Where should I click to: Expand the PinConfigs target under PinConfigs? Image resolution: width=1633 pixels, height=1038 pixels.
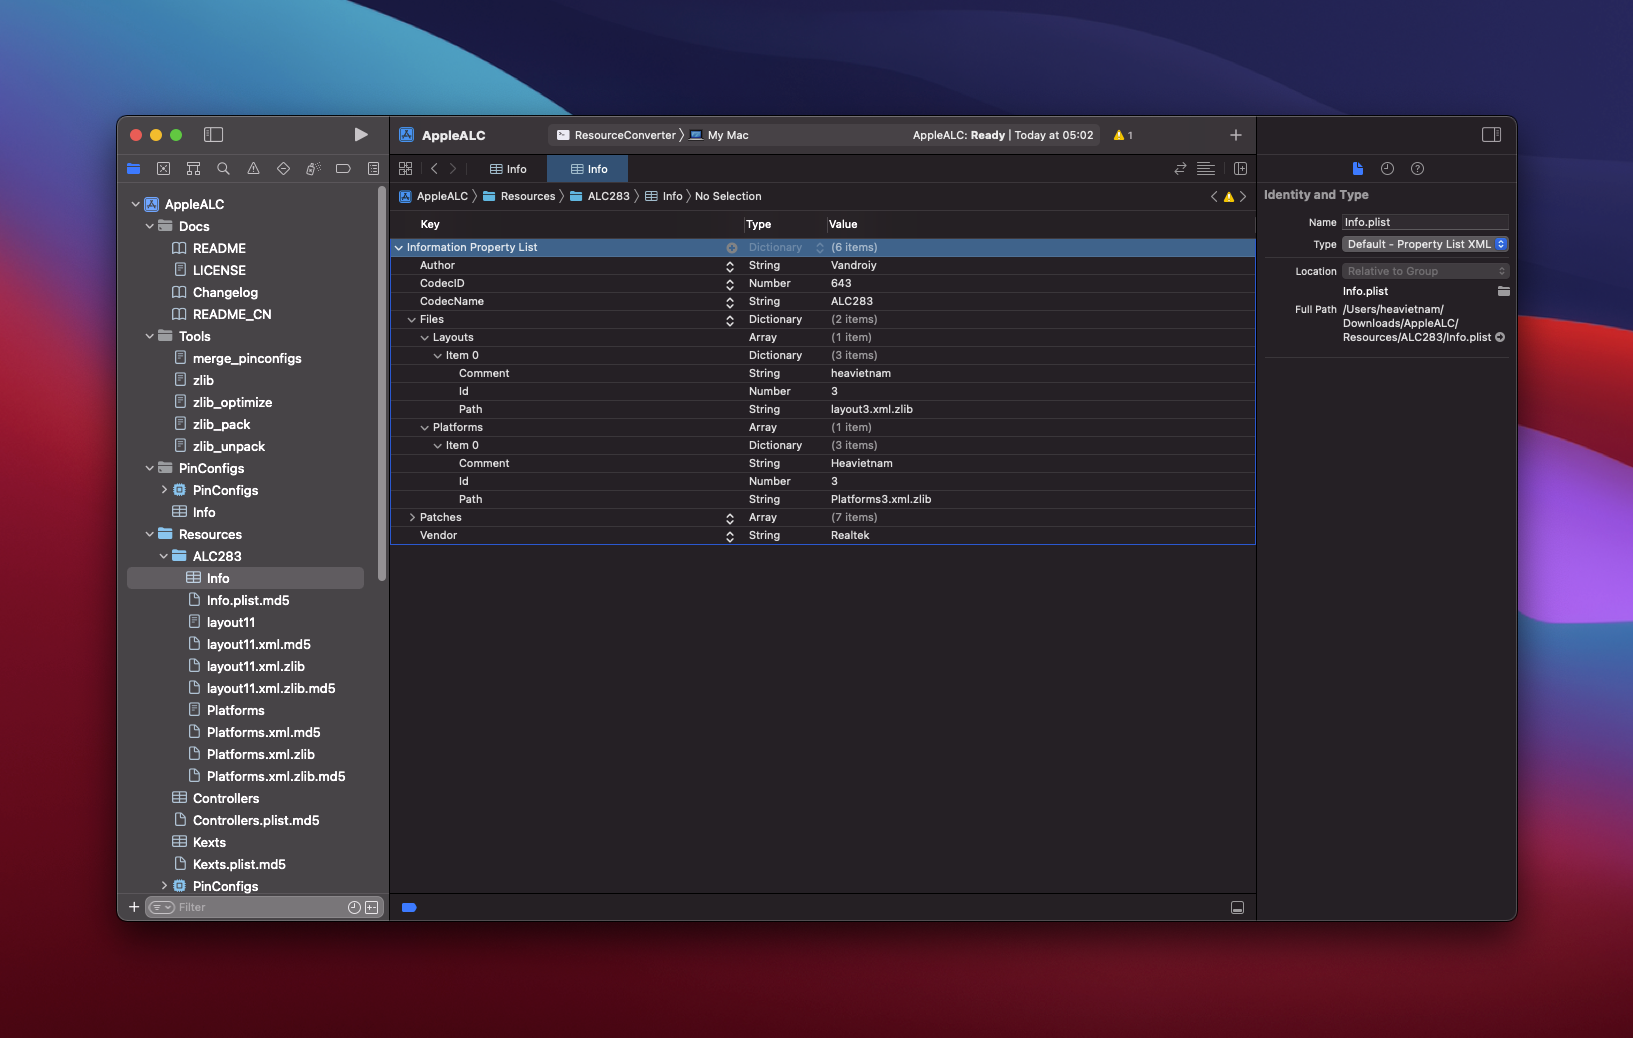(x=164, y=490)
